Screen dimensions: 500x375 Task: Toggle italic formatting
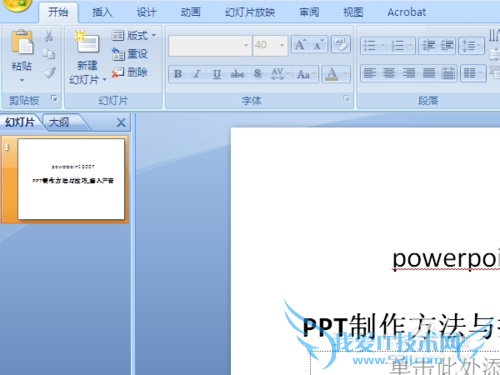[197, 74]
